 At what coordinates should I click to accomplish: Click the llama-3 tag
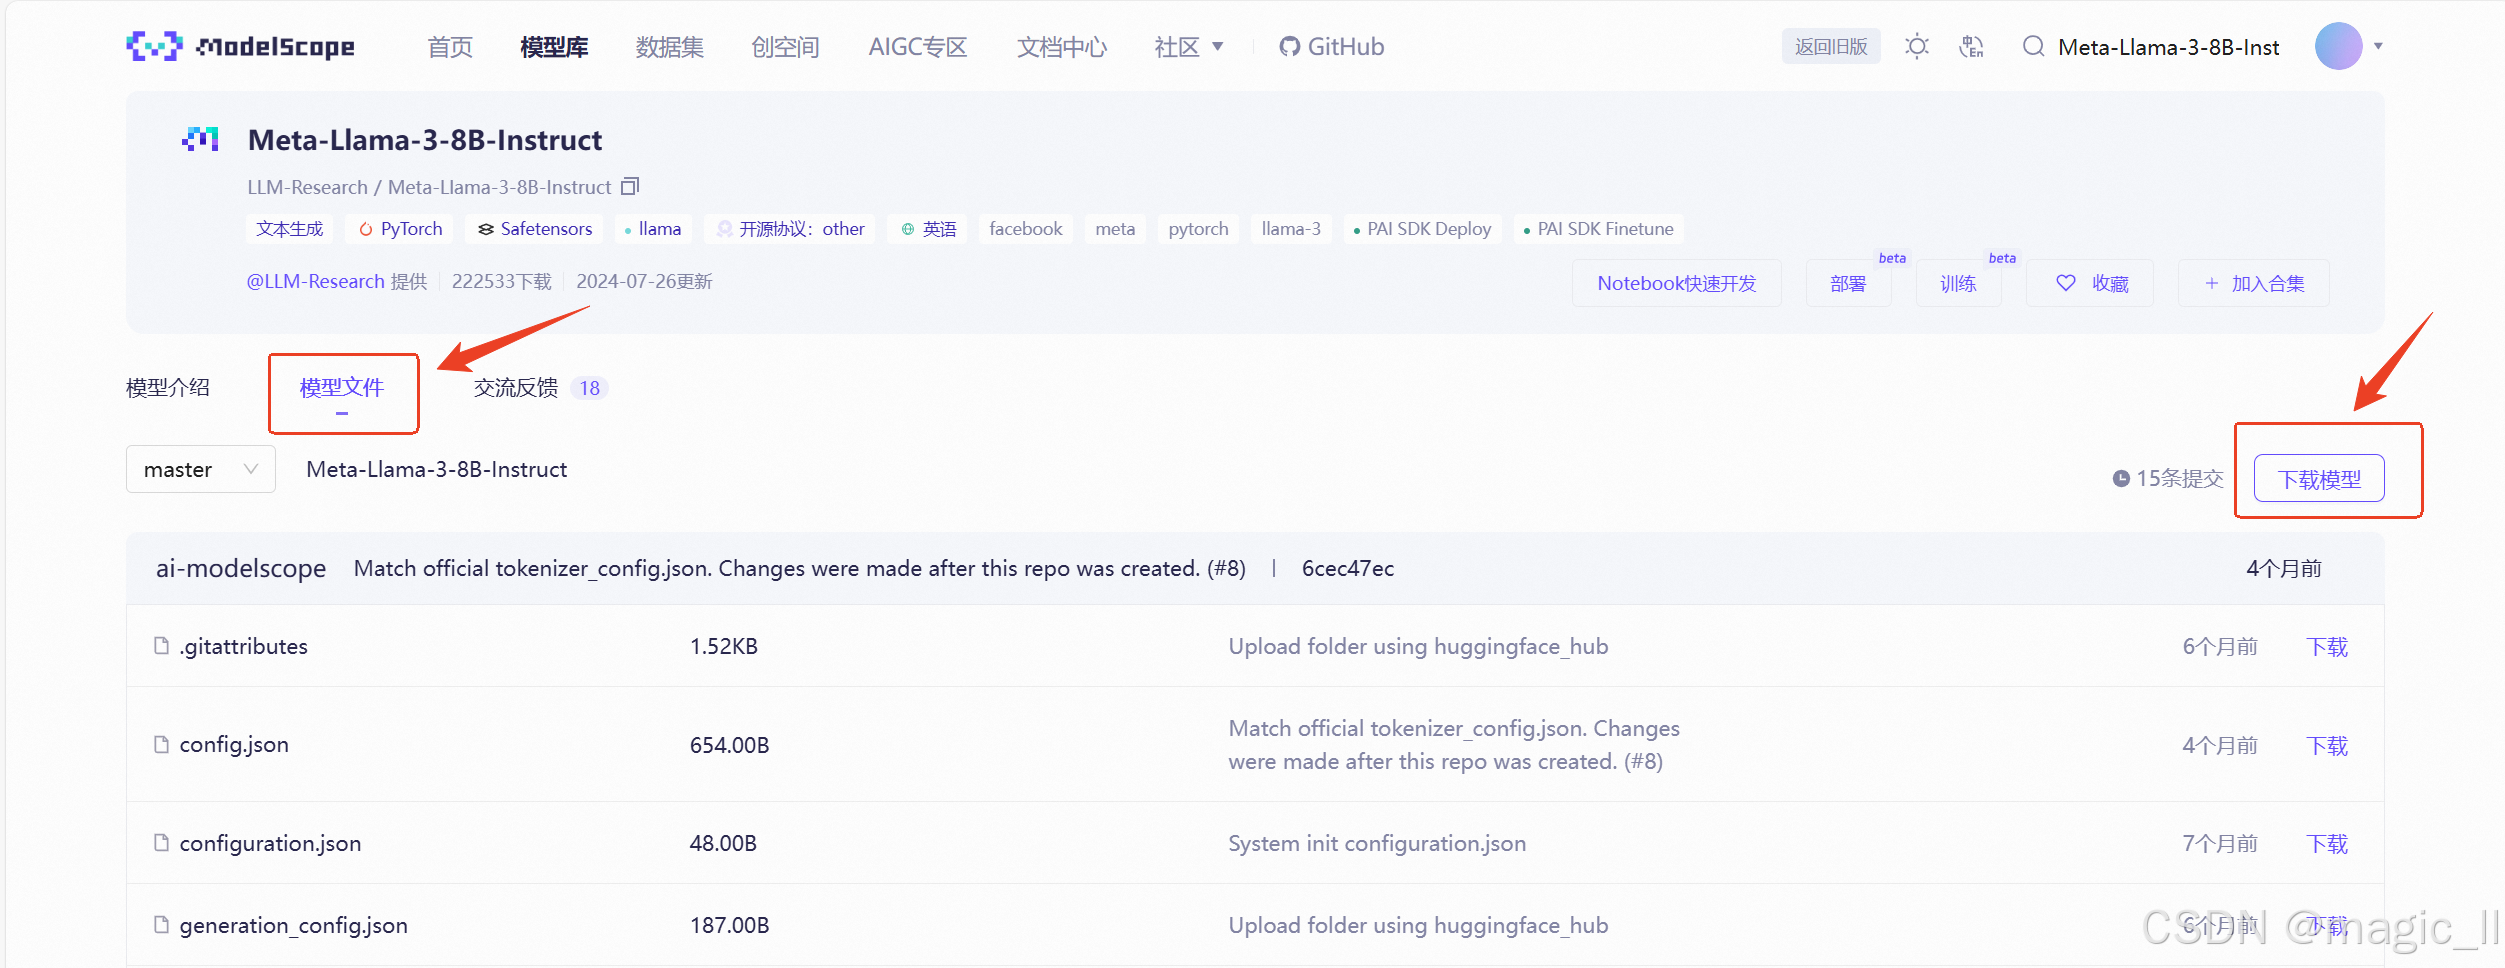(1291, 229)
